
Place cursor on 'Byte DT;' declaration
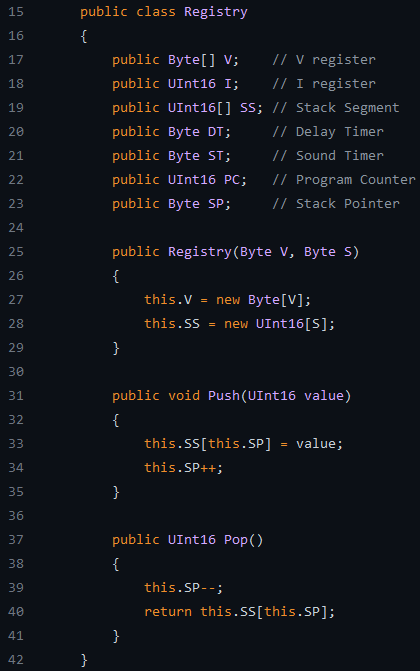(200, 132)
